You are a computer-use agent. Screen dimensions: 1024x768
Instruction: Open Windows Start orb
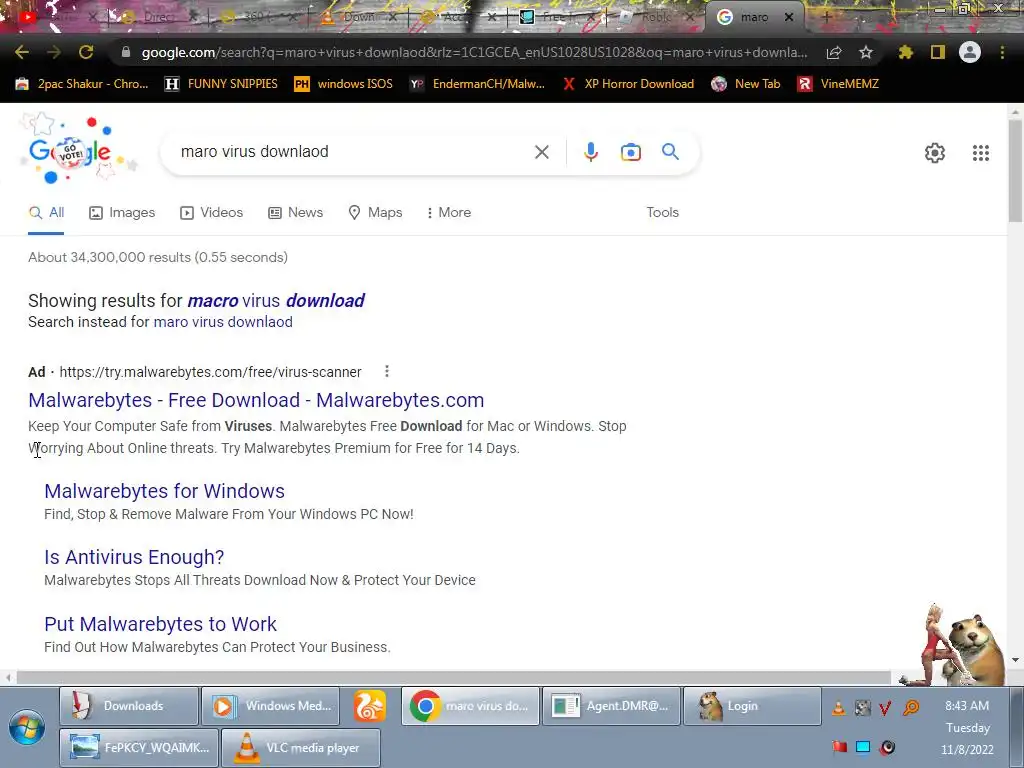pos(27,728)
